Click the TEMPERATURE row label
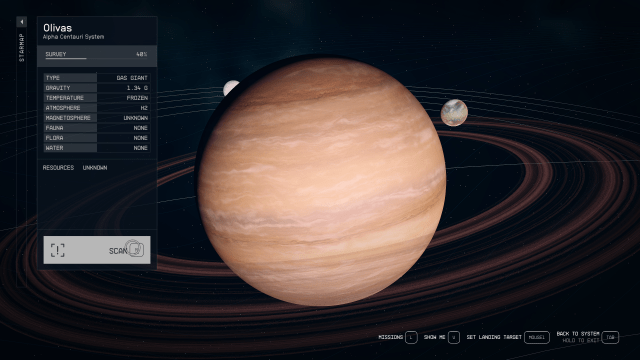The image size is (640, 360). pos(64,98)
